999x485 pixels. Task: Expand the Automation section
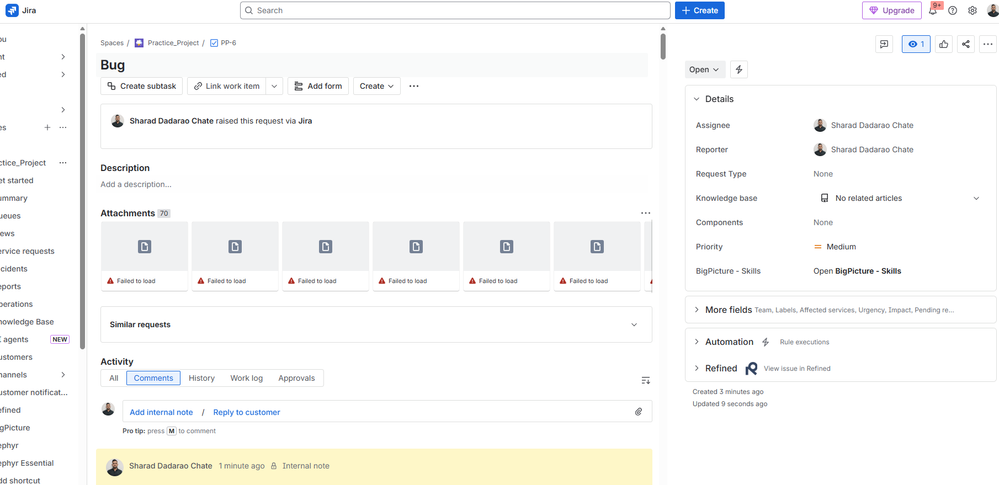696,342
